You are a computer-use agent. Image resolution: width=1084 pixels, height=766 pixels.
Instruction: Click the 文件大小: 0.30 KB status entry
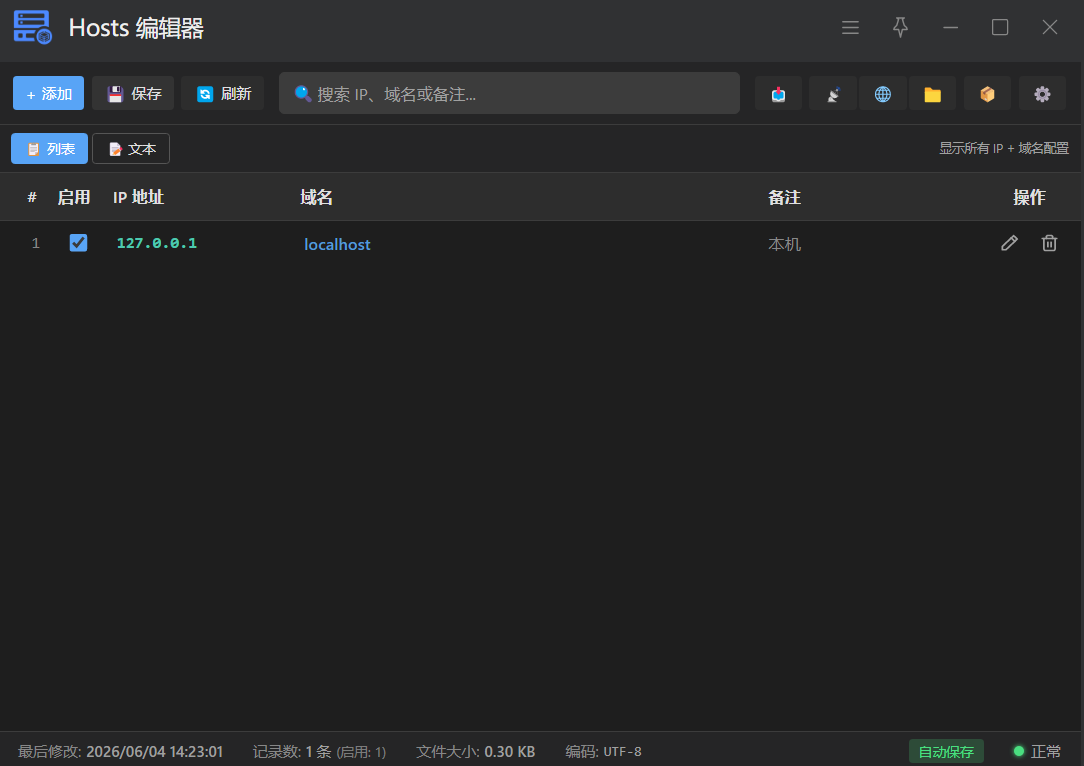point(476,751)
